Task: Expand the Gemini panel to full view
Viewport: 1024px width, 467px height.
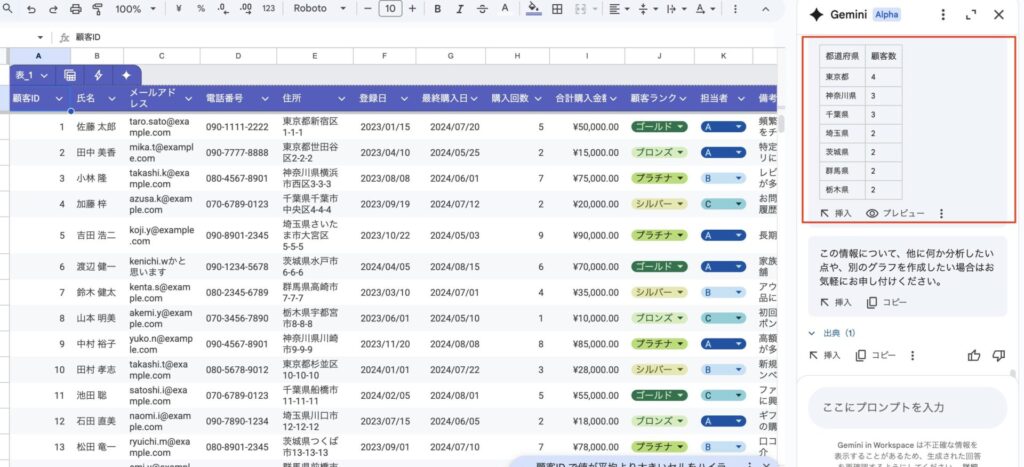Action: 971,15
